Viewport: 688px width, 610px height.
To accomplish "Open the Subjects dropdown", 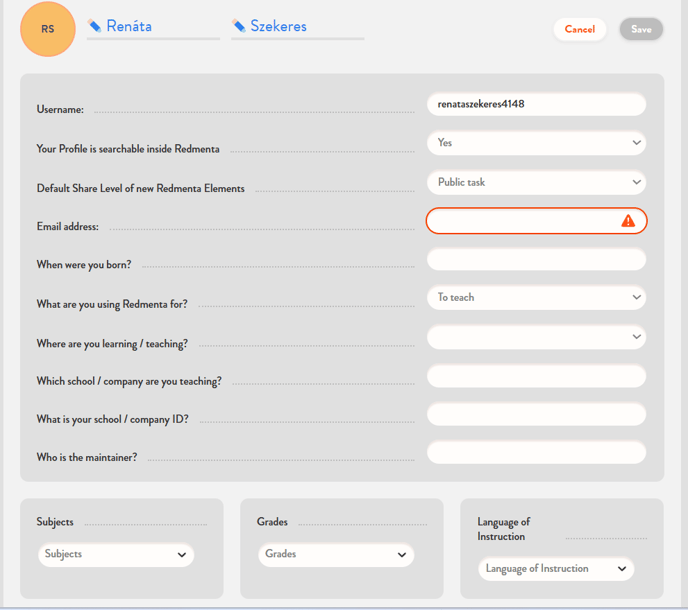I will [116, 554].
